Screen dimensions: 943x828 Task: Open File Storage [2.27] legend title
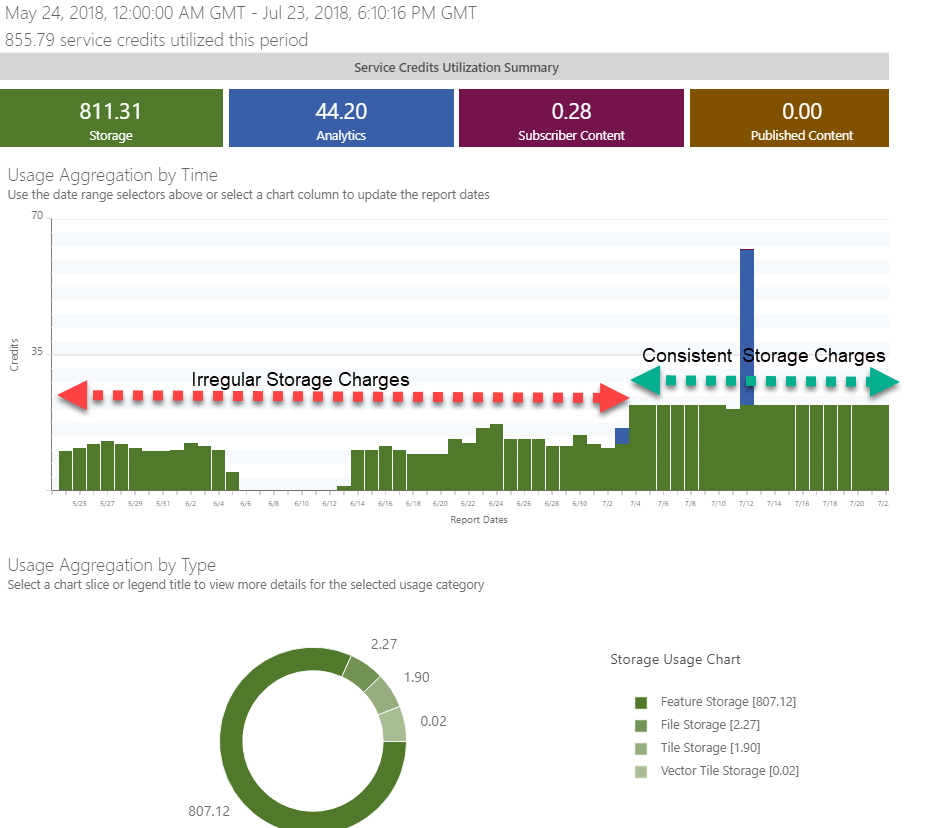(x=710, y=725)
